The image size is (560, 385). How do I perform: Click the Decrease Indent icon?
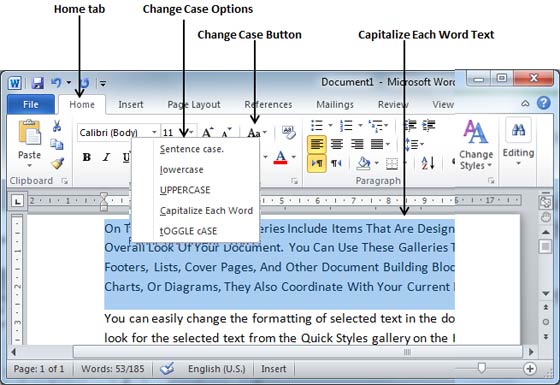[410, 125]
